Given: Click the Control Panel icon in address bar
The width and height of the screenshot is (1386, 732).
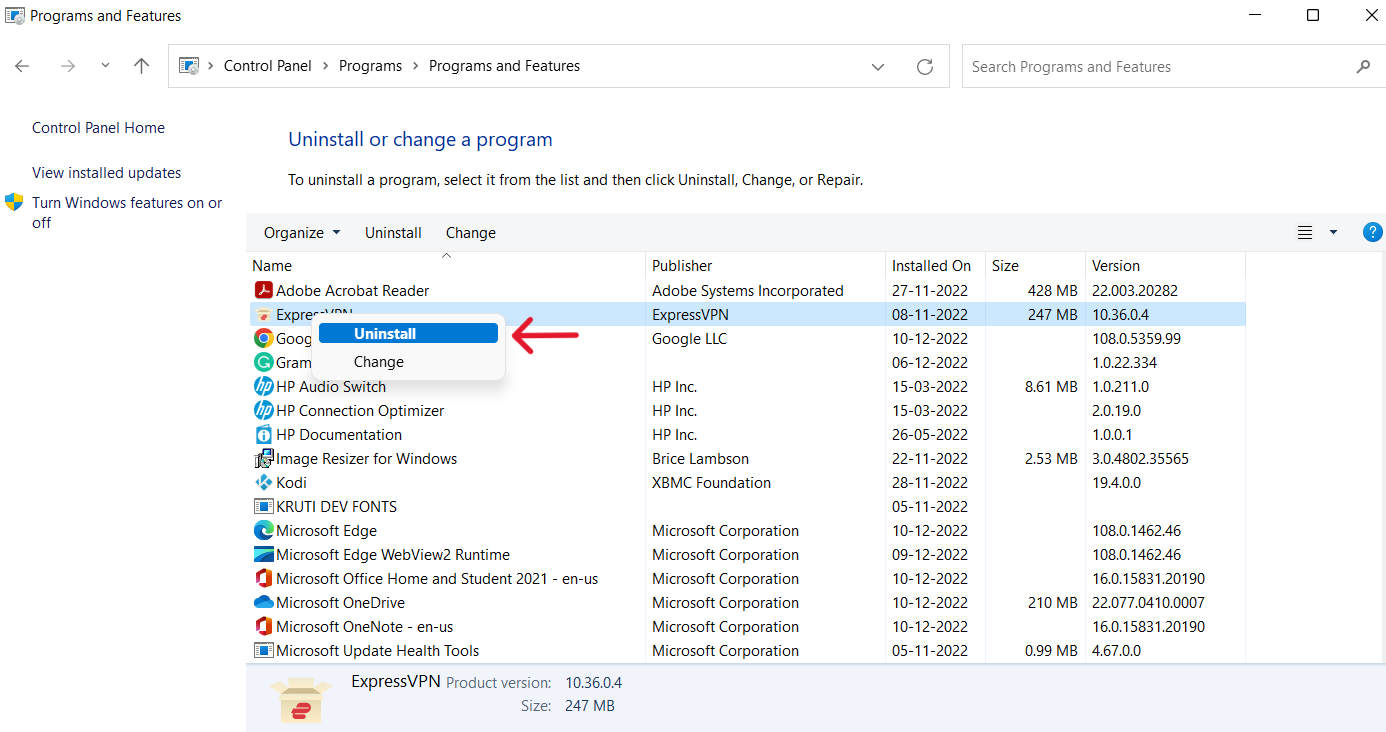Looking at the screenshot, I should point(188,66).
